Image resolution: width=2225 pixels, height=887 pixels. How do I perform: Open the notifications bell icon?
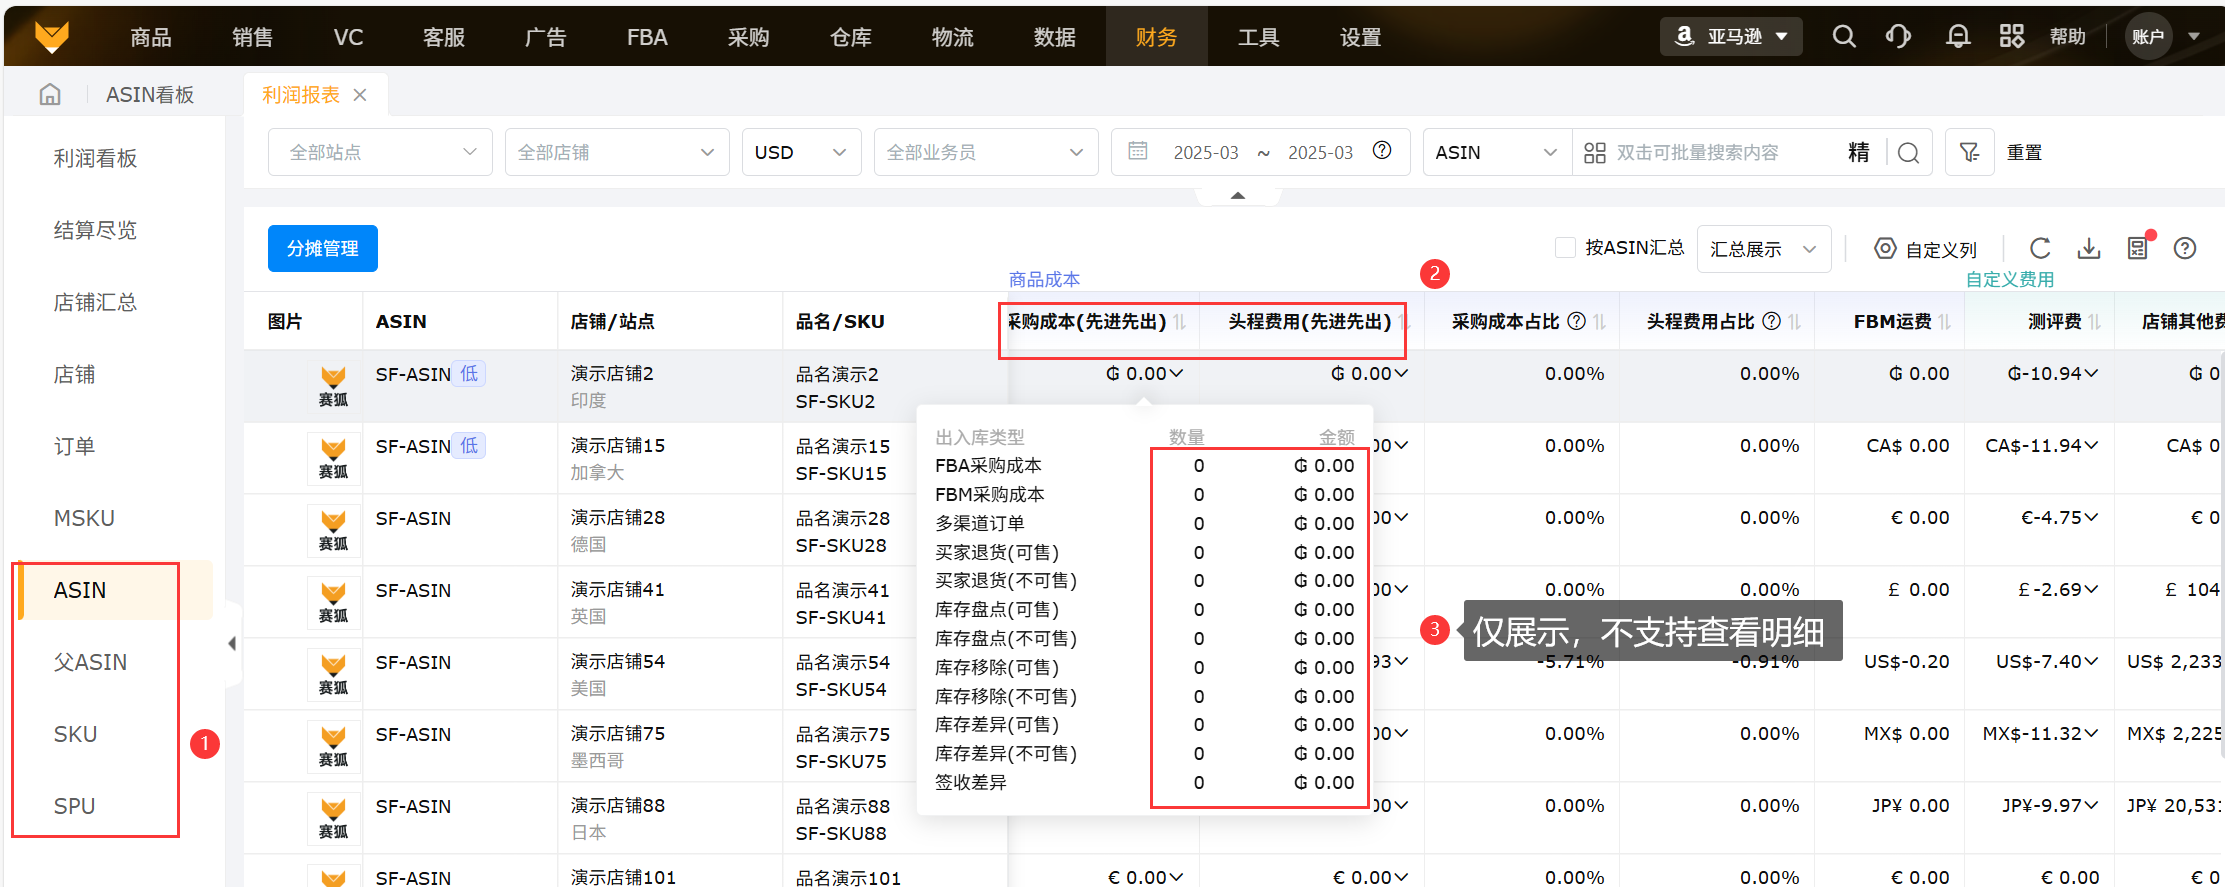coord(1957,37)
